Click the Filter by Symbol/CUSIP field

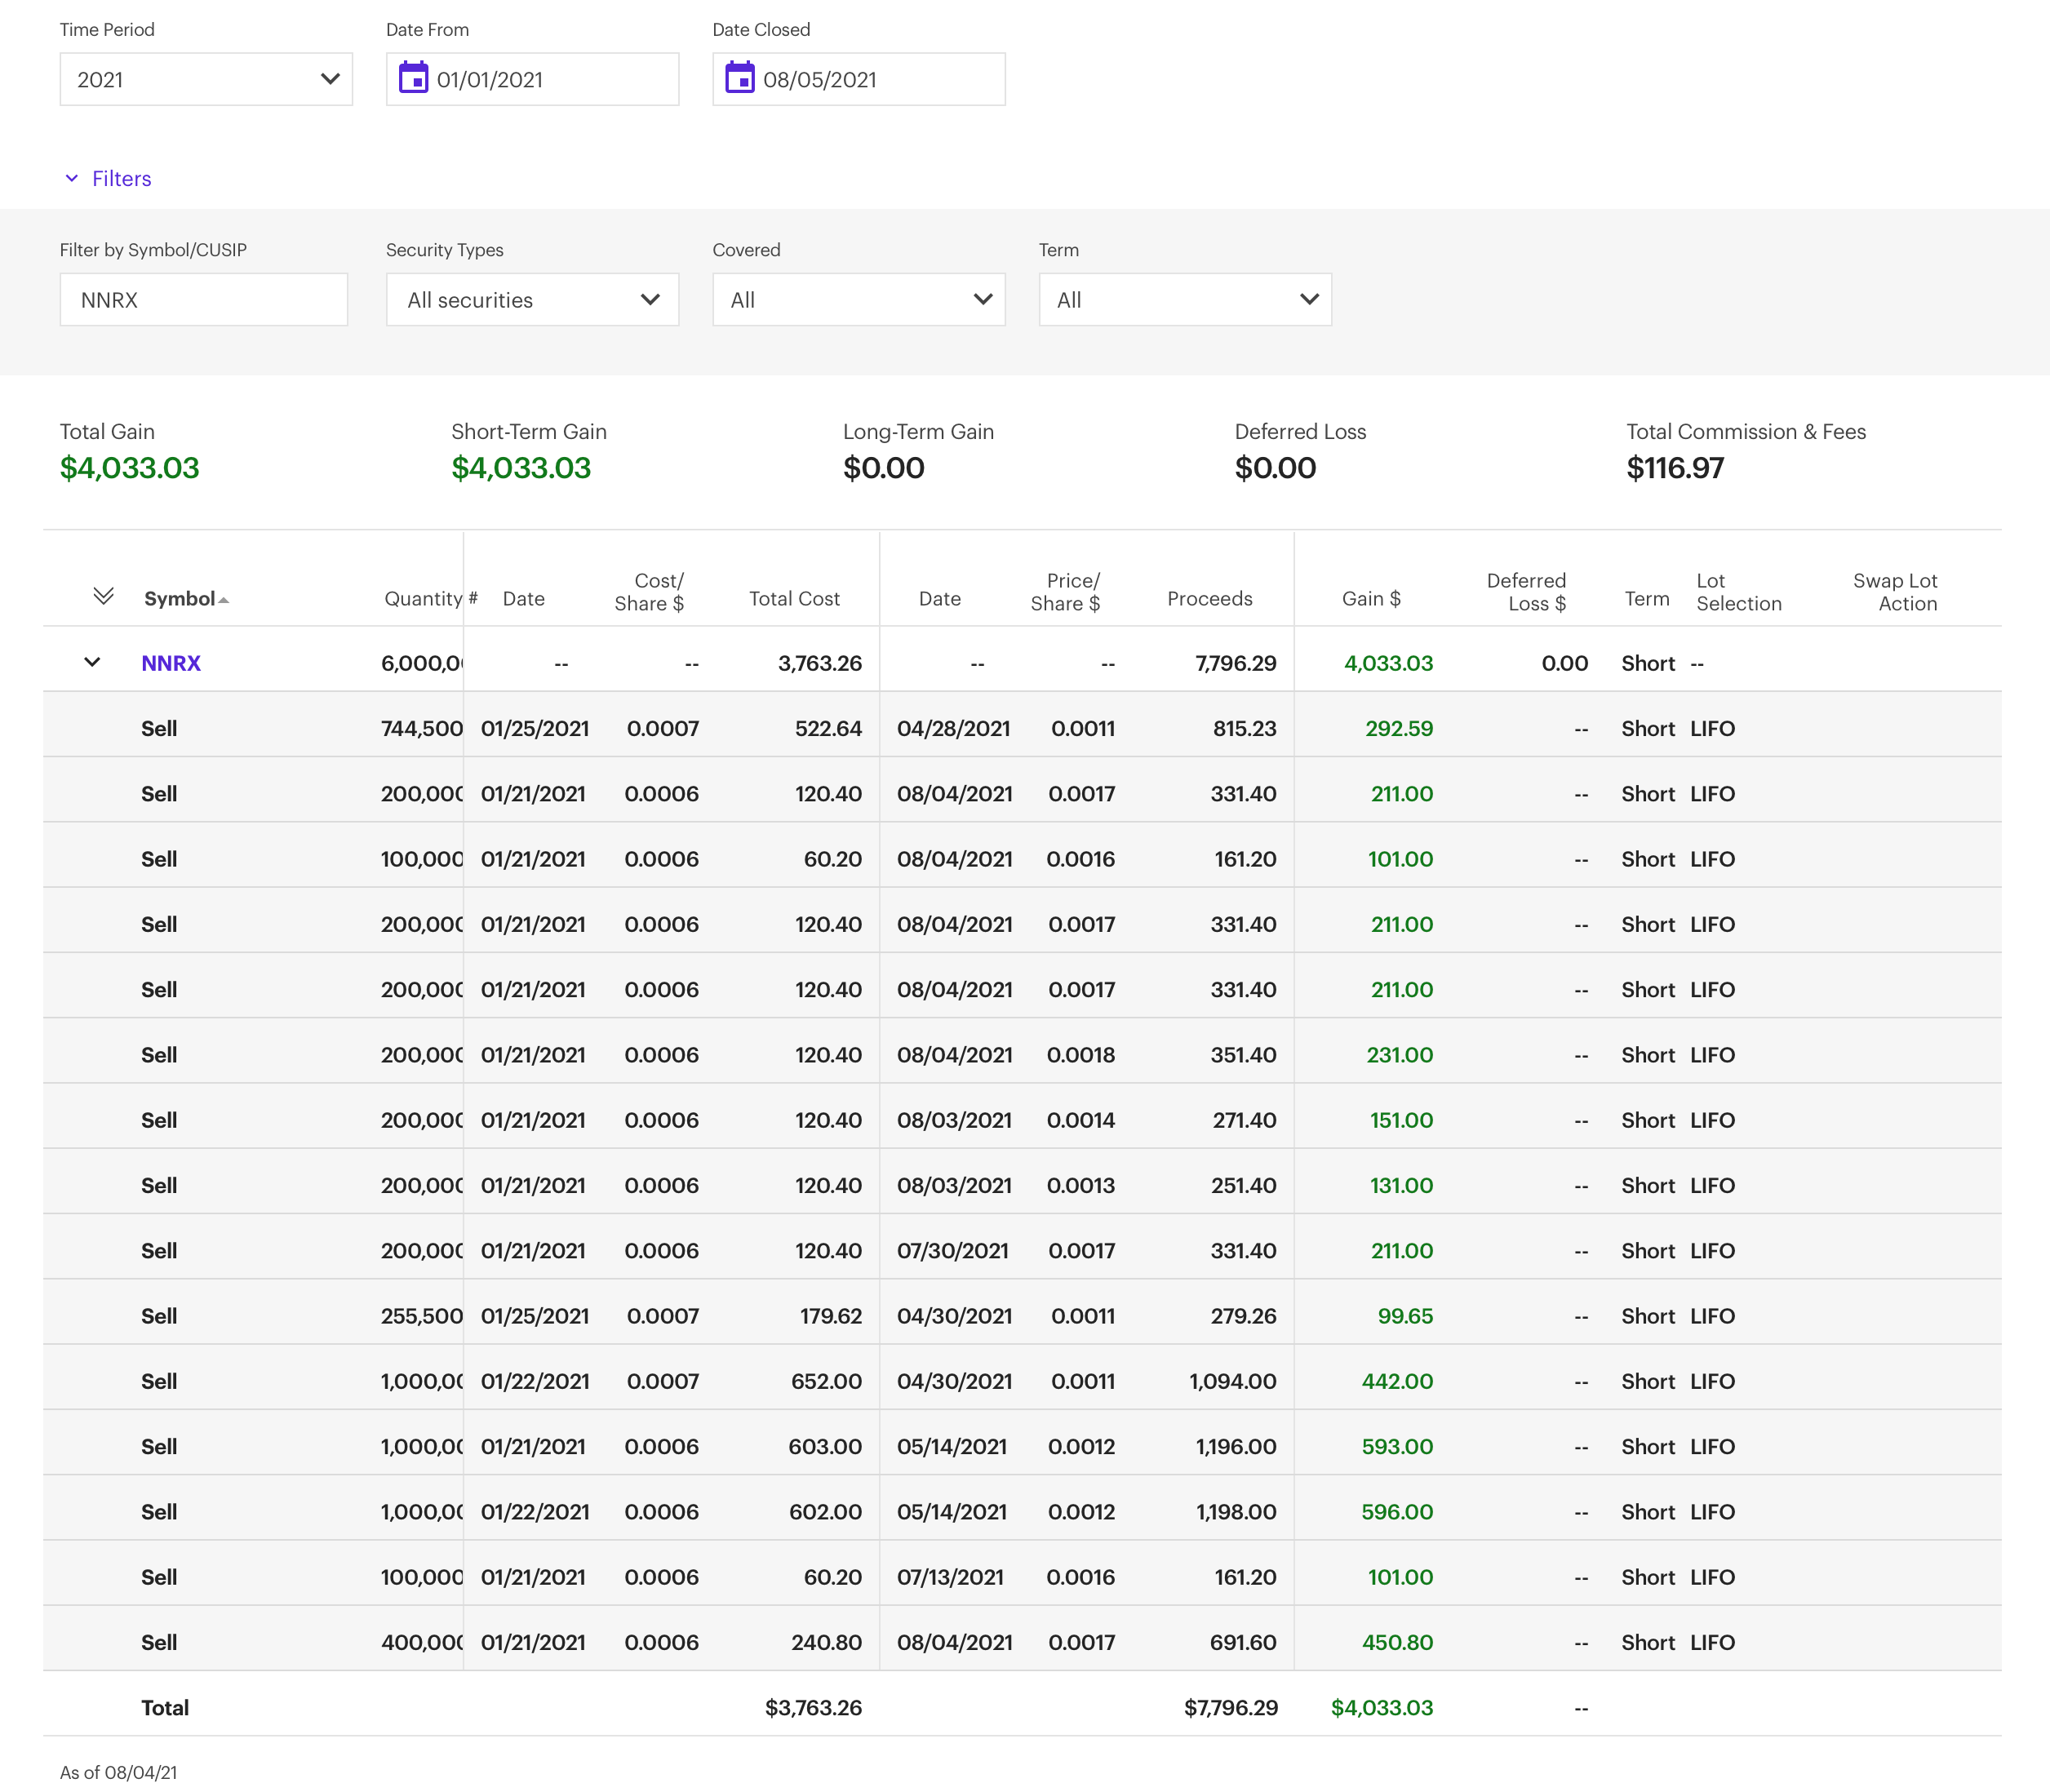pos(204,300)
